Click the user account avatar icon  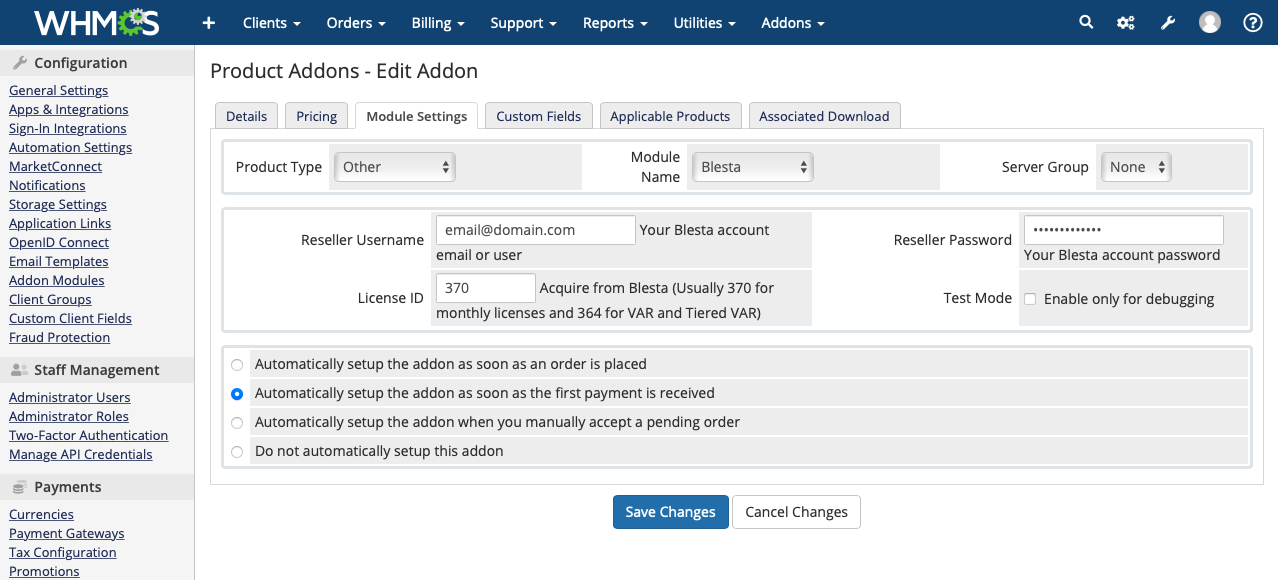(1210, 22)
